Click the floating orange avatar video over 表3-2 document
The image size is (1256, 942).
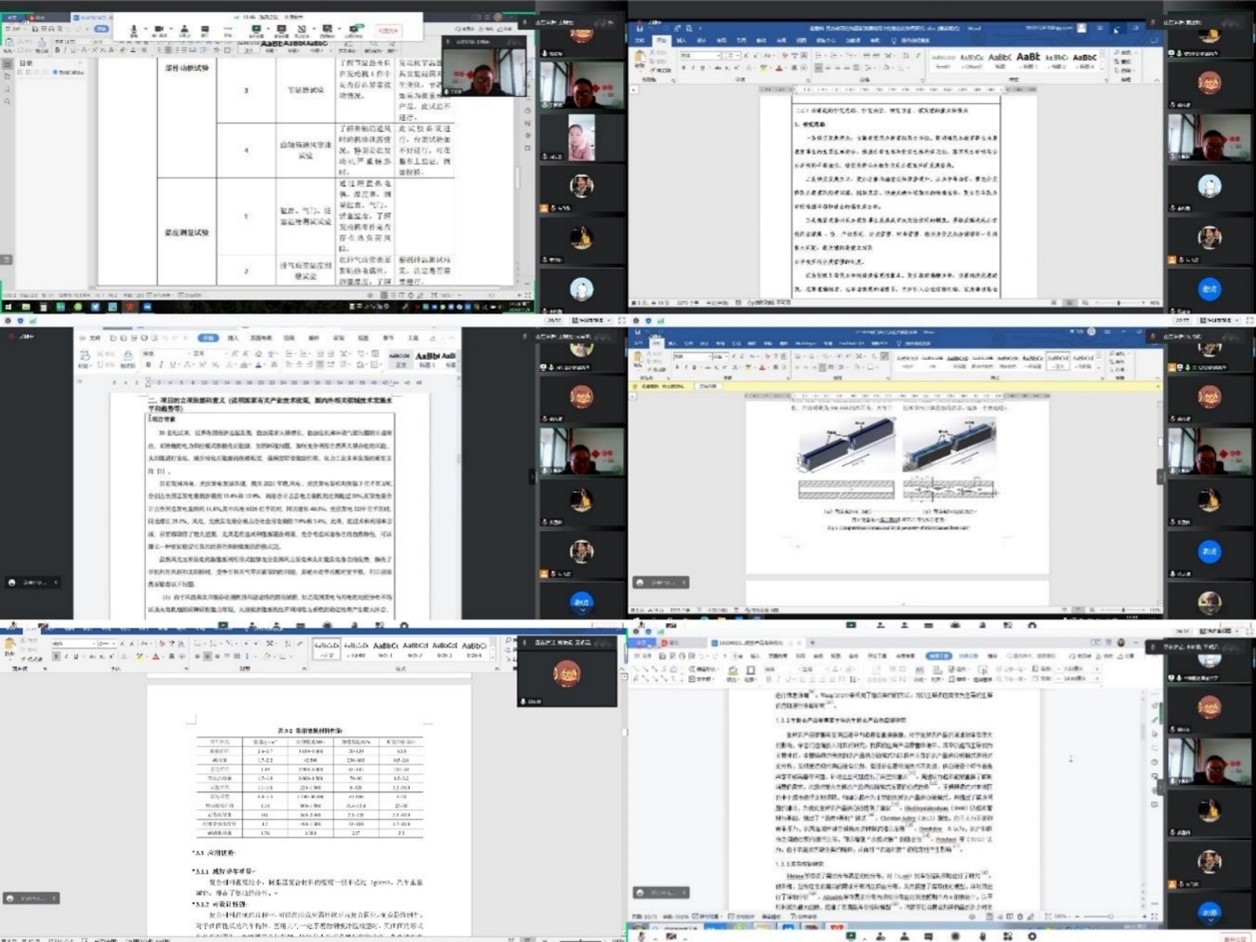[x=566, y=673]
